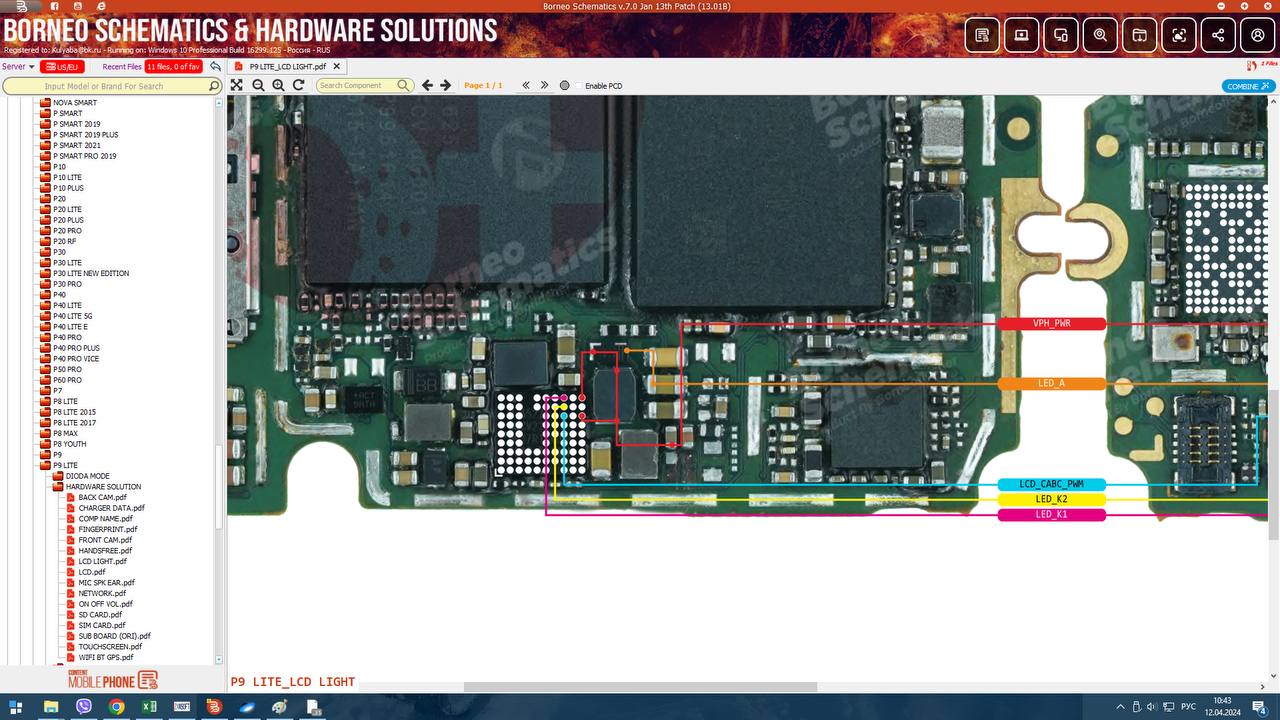Click the Content Mobile Phone logo button
The width and height of the screenshot is (1280, 720).
113,680
